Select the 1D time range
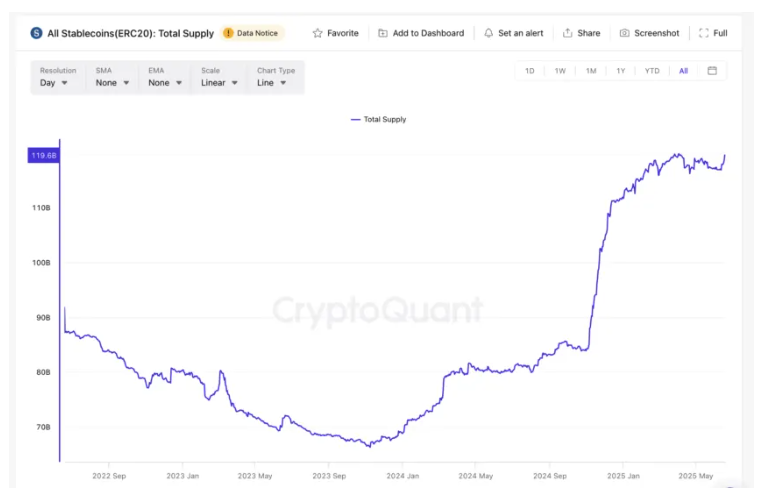759x496 pixels. coord(530,71)
